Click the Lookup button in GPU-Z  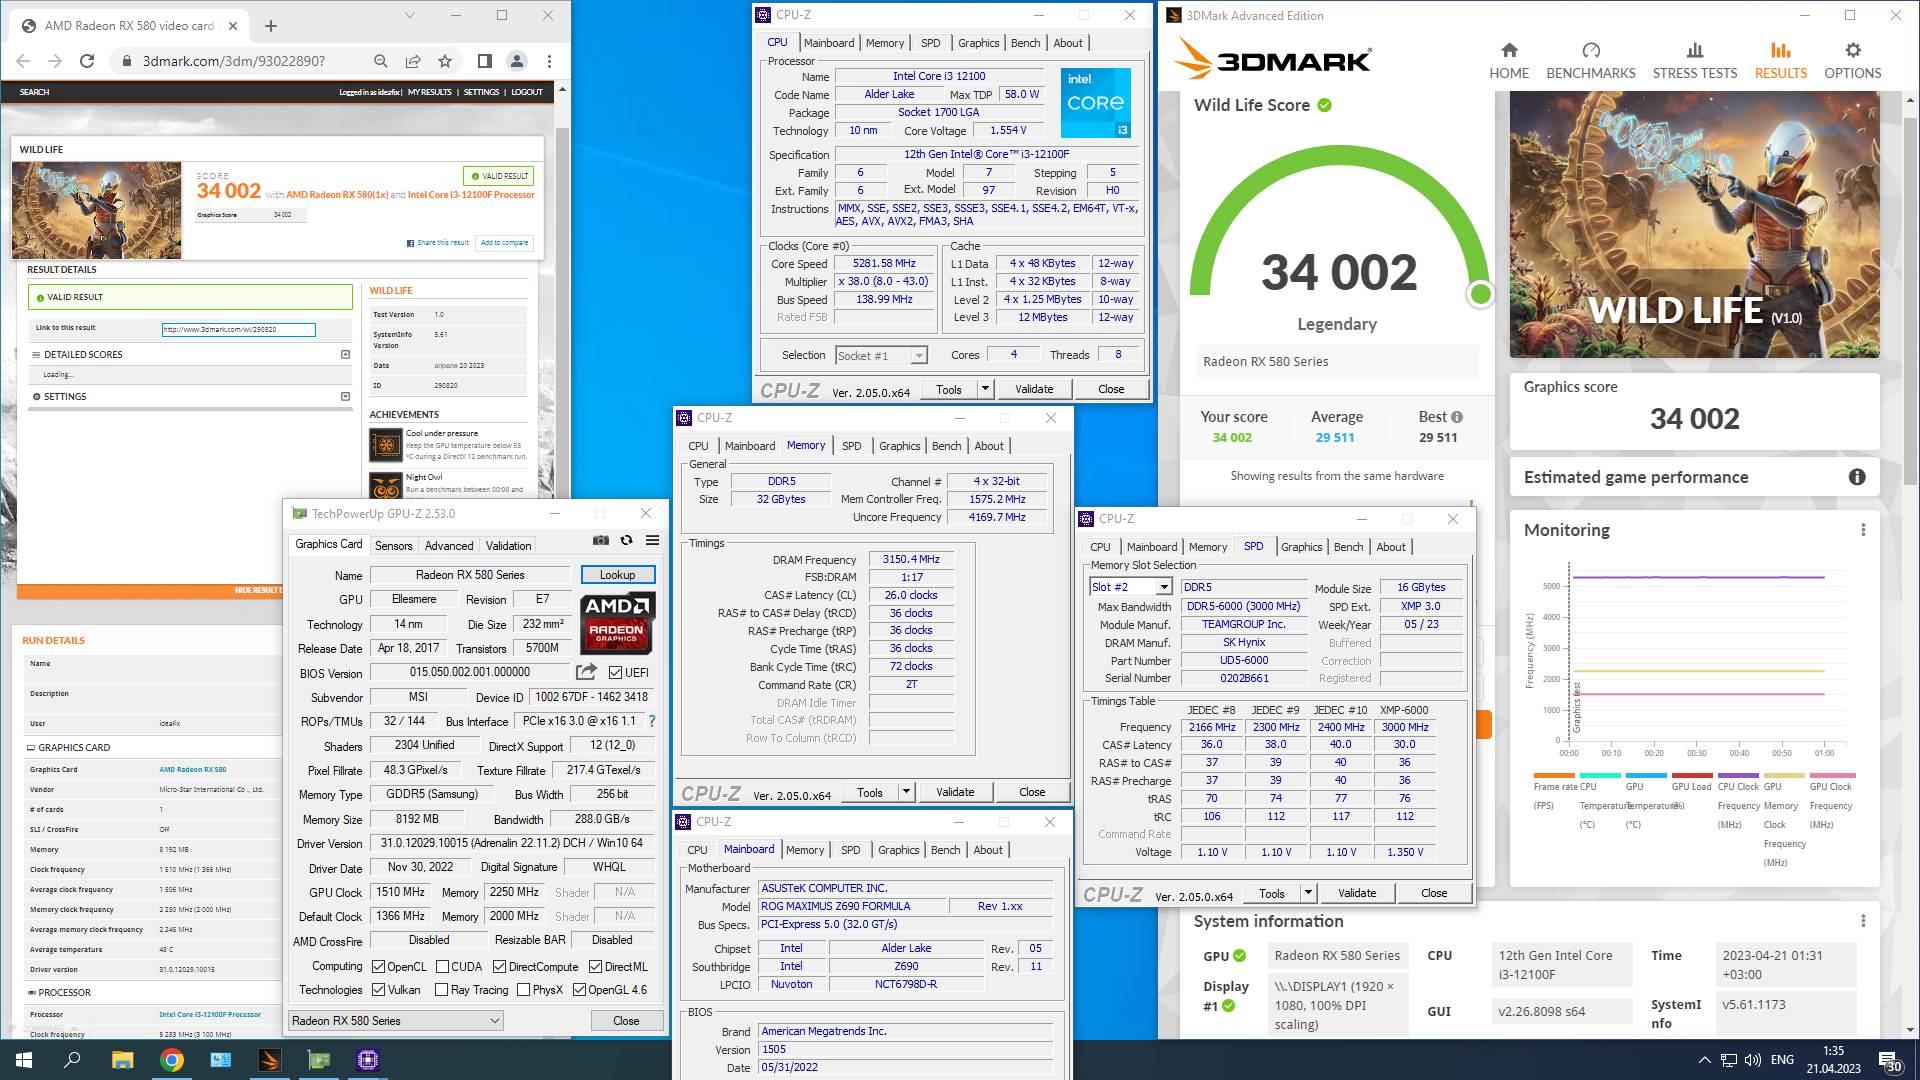point(617,575)
